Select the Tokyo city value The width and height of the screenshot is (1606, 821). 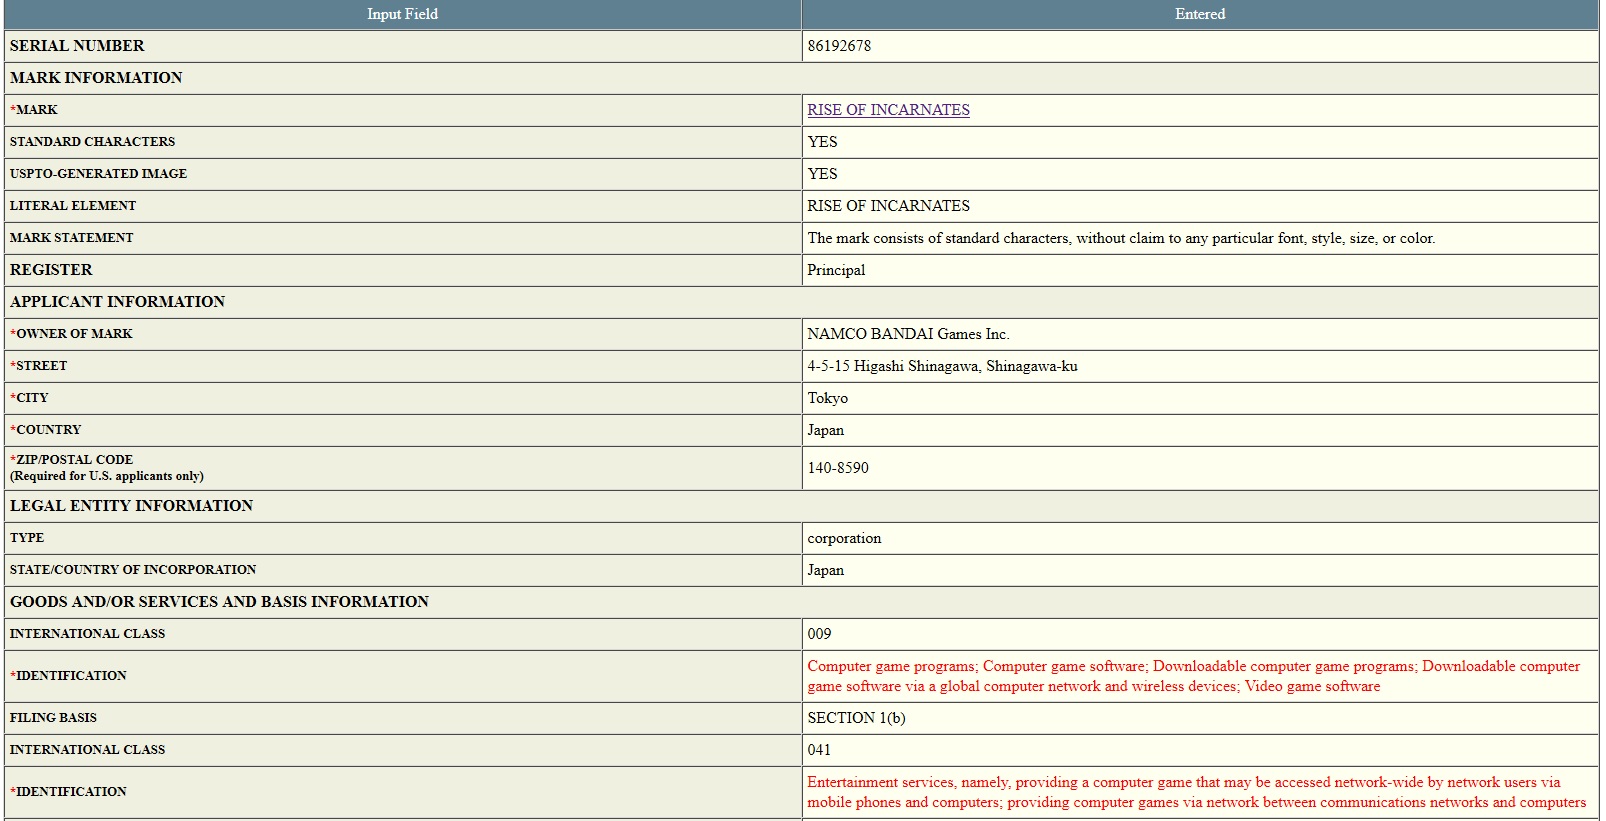pos(827,398)
